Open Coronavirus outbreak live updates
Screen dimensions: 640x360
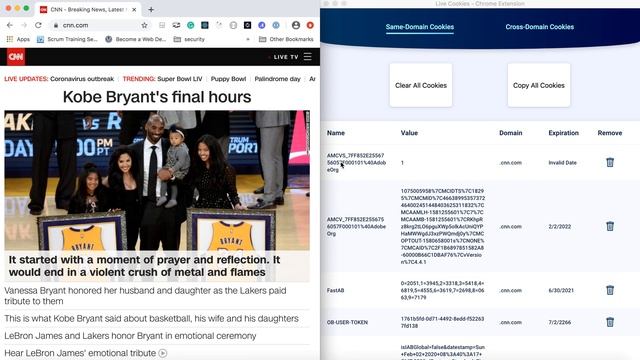click(x=82, y=79)
